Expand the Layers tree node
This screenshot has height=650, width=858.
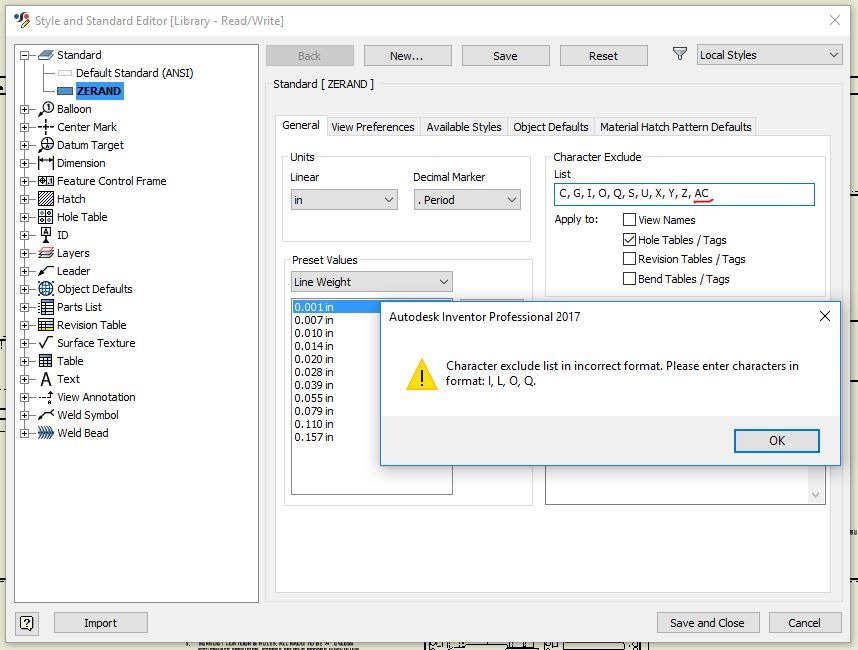pyautogui.click(x=24, y=253)
